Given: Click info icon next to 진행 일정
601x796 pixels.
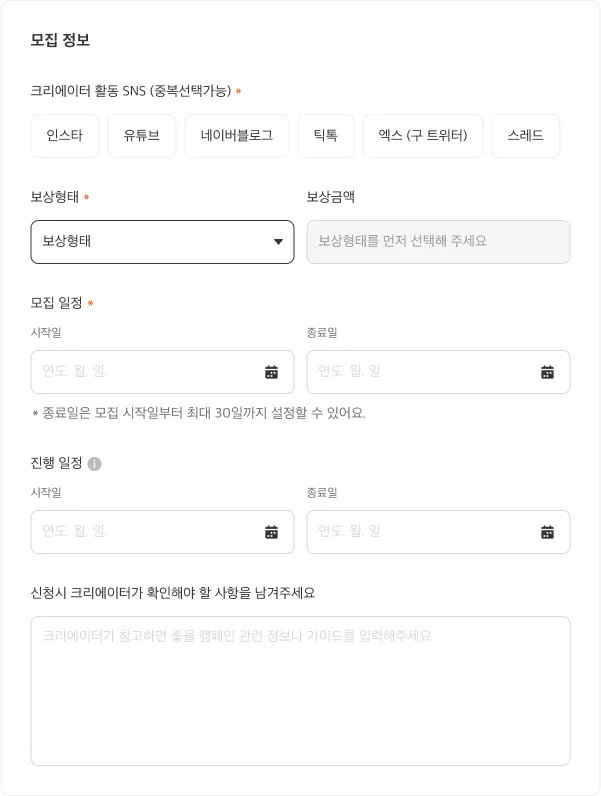Looking at the screenshot, I should [95, 464].
